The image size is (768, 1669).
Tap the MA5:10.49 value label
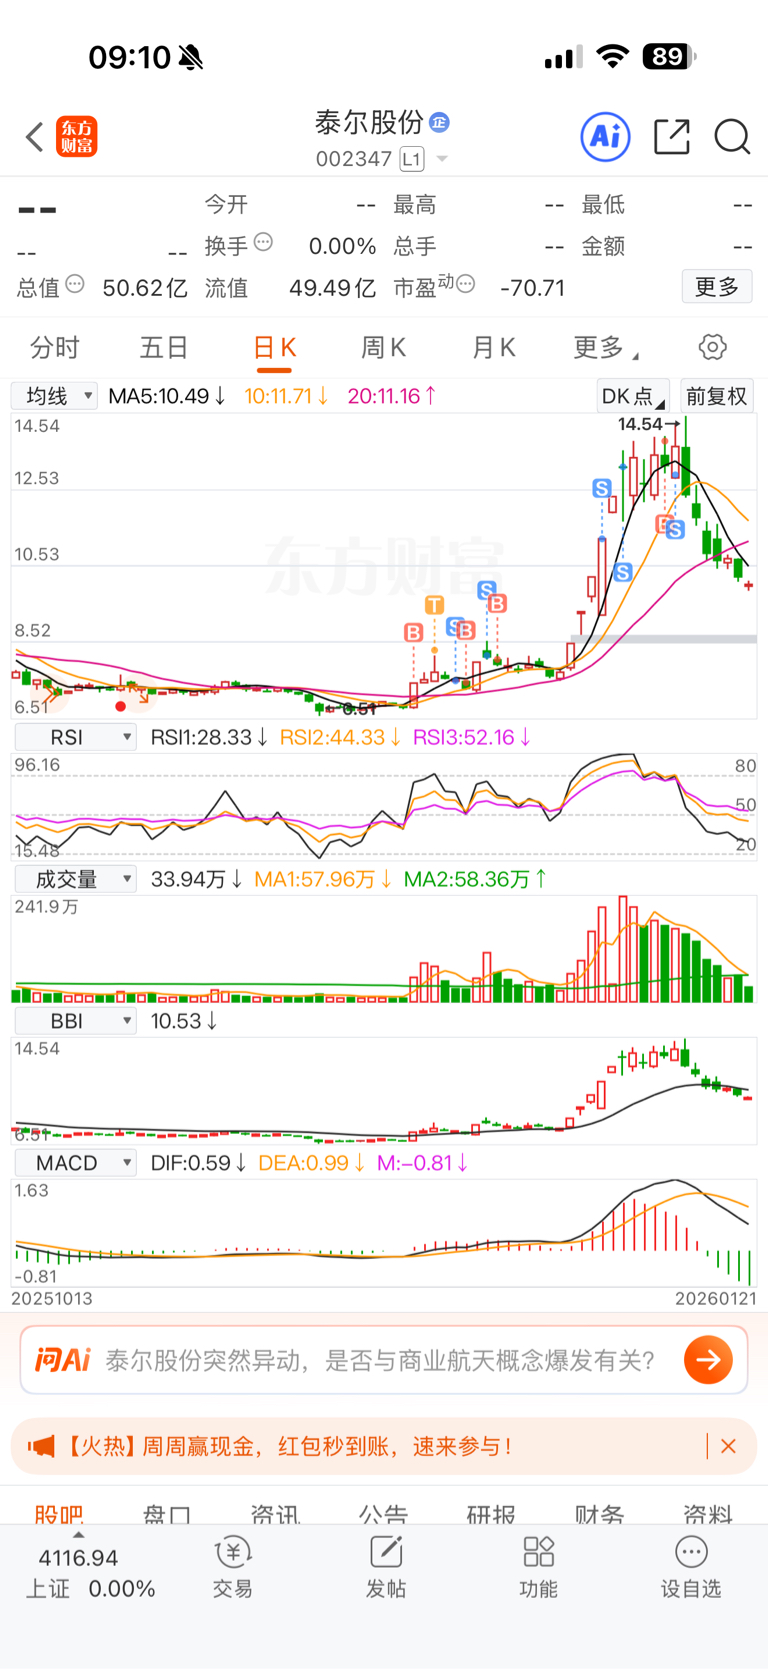(x=166, y=396)
